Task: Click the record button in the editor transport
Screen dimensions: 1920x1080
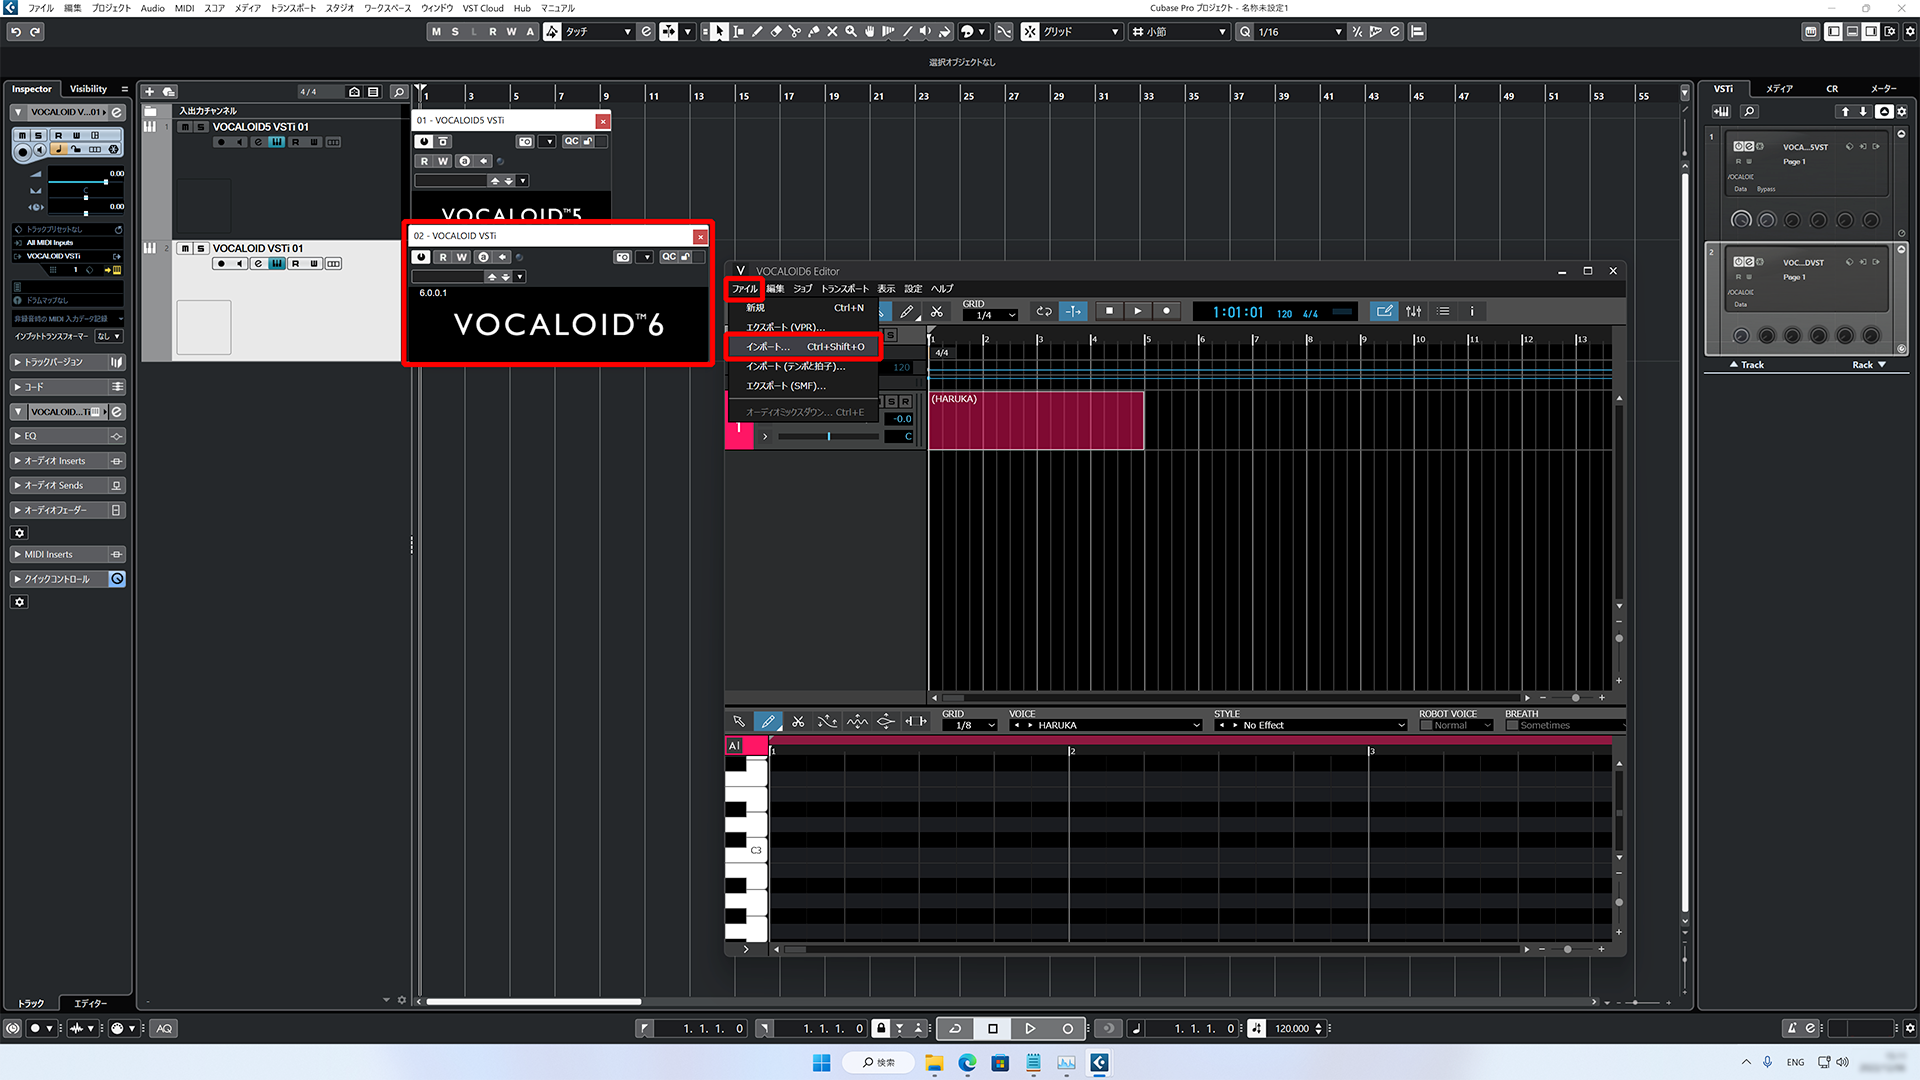Action: coord(1166,311)
